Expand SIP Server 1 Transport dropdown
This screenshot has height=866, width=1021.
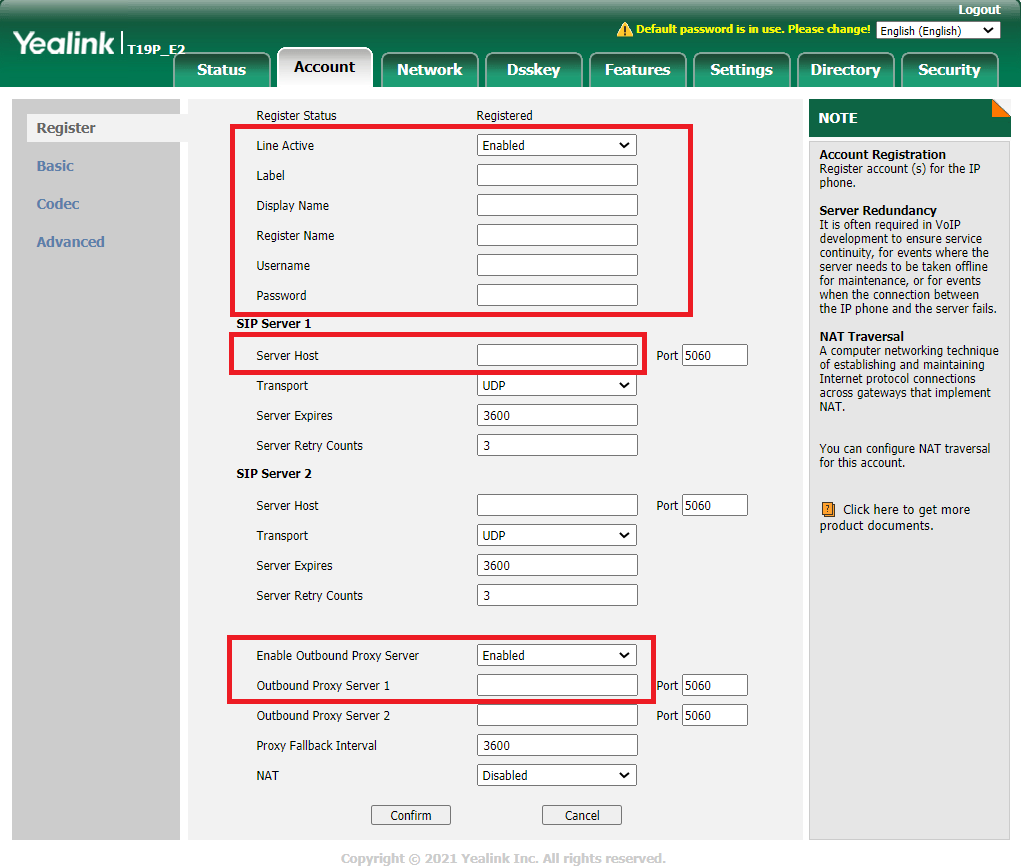pyautogui.click(x=556, y=386)
